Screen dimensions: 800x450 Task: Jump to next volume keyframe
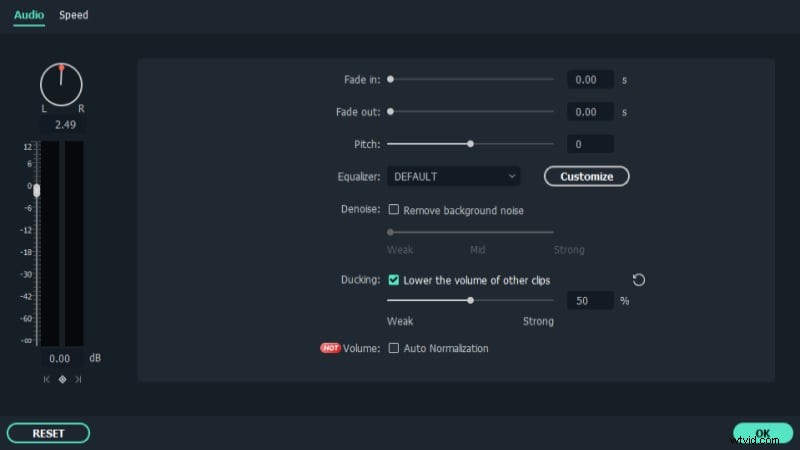point(78,380)
